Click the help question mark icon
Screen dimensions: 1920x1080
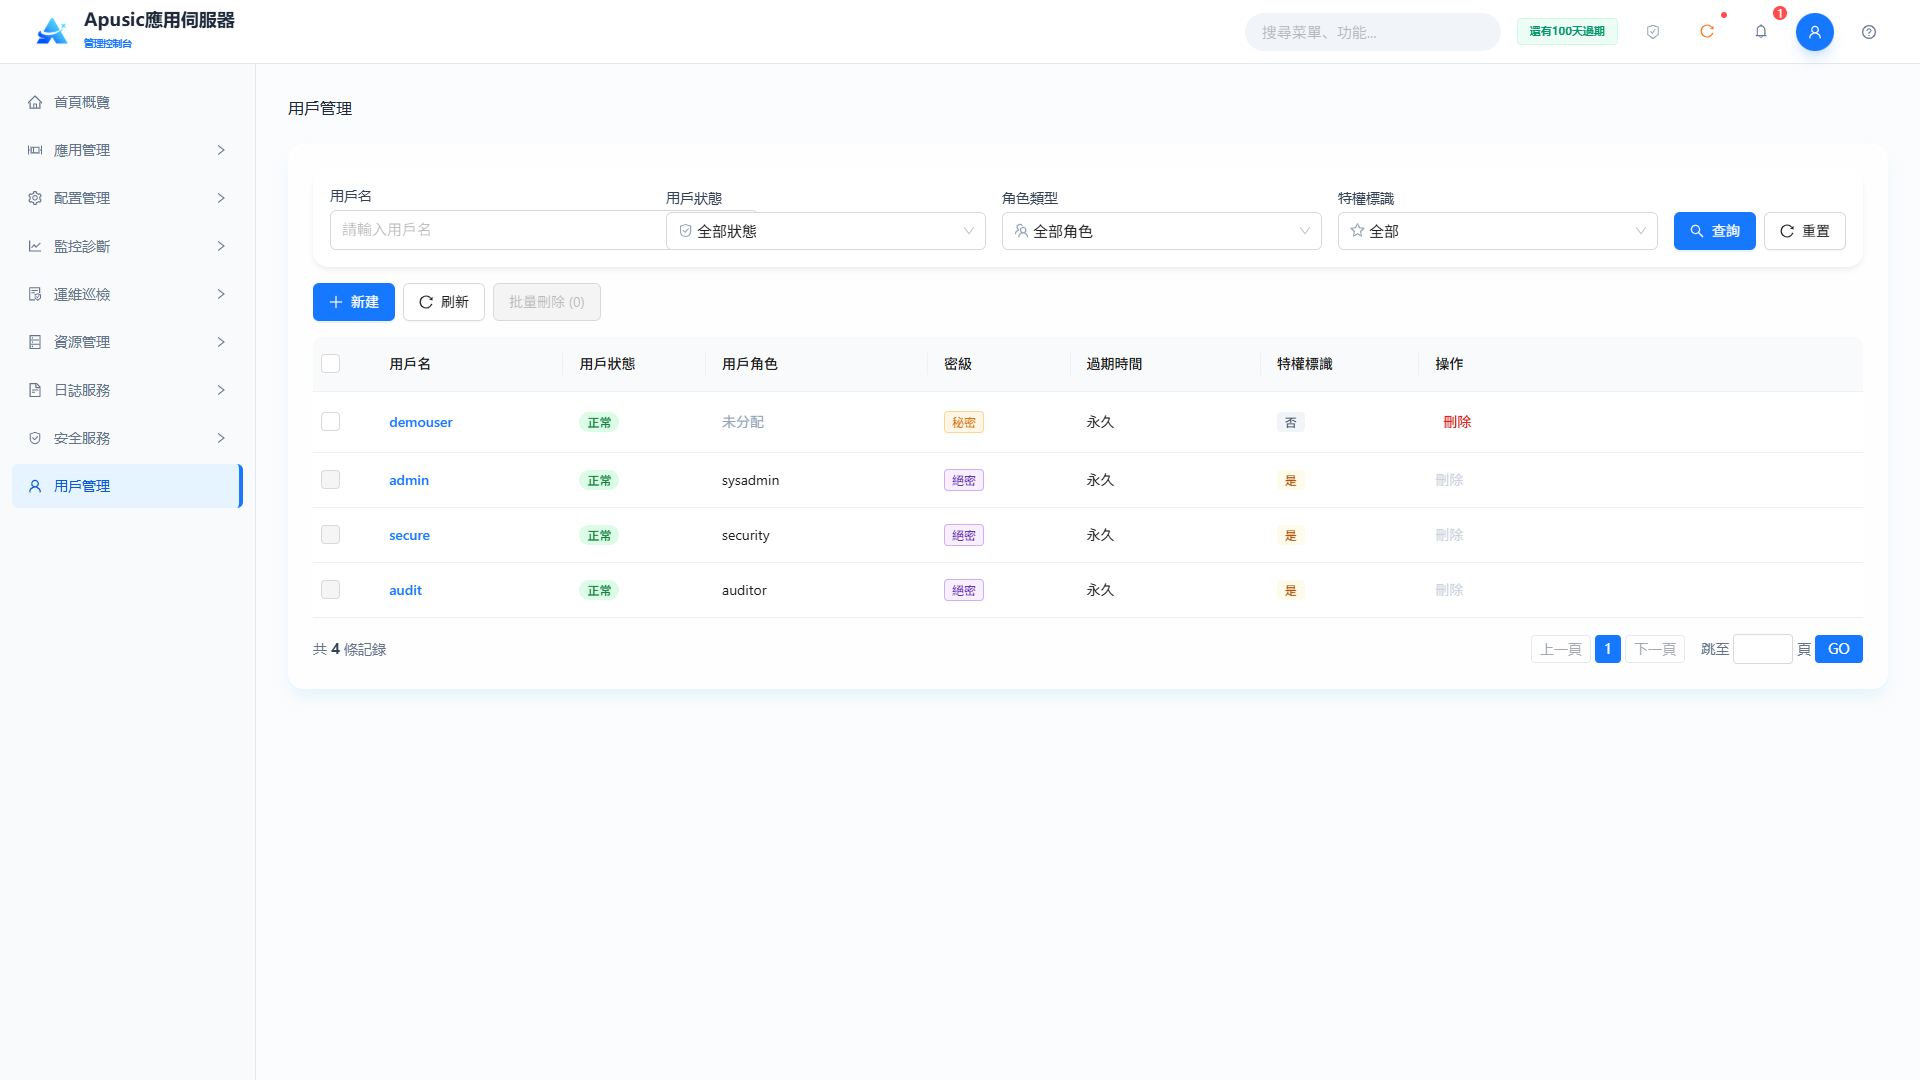1869,32
